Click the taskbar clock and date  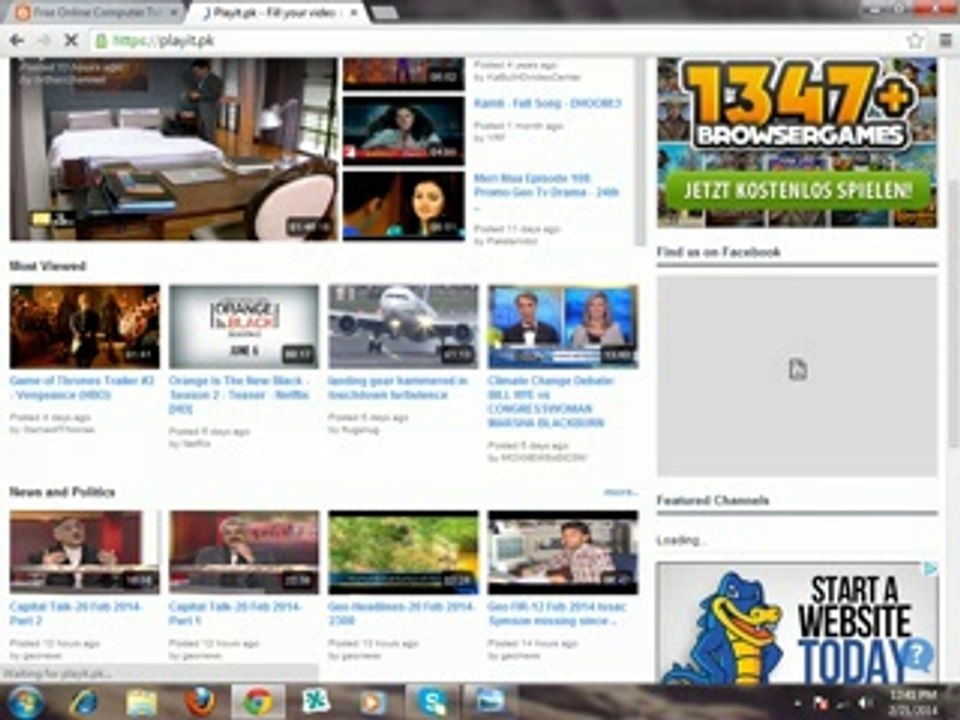pos(913,702)
